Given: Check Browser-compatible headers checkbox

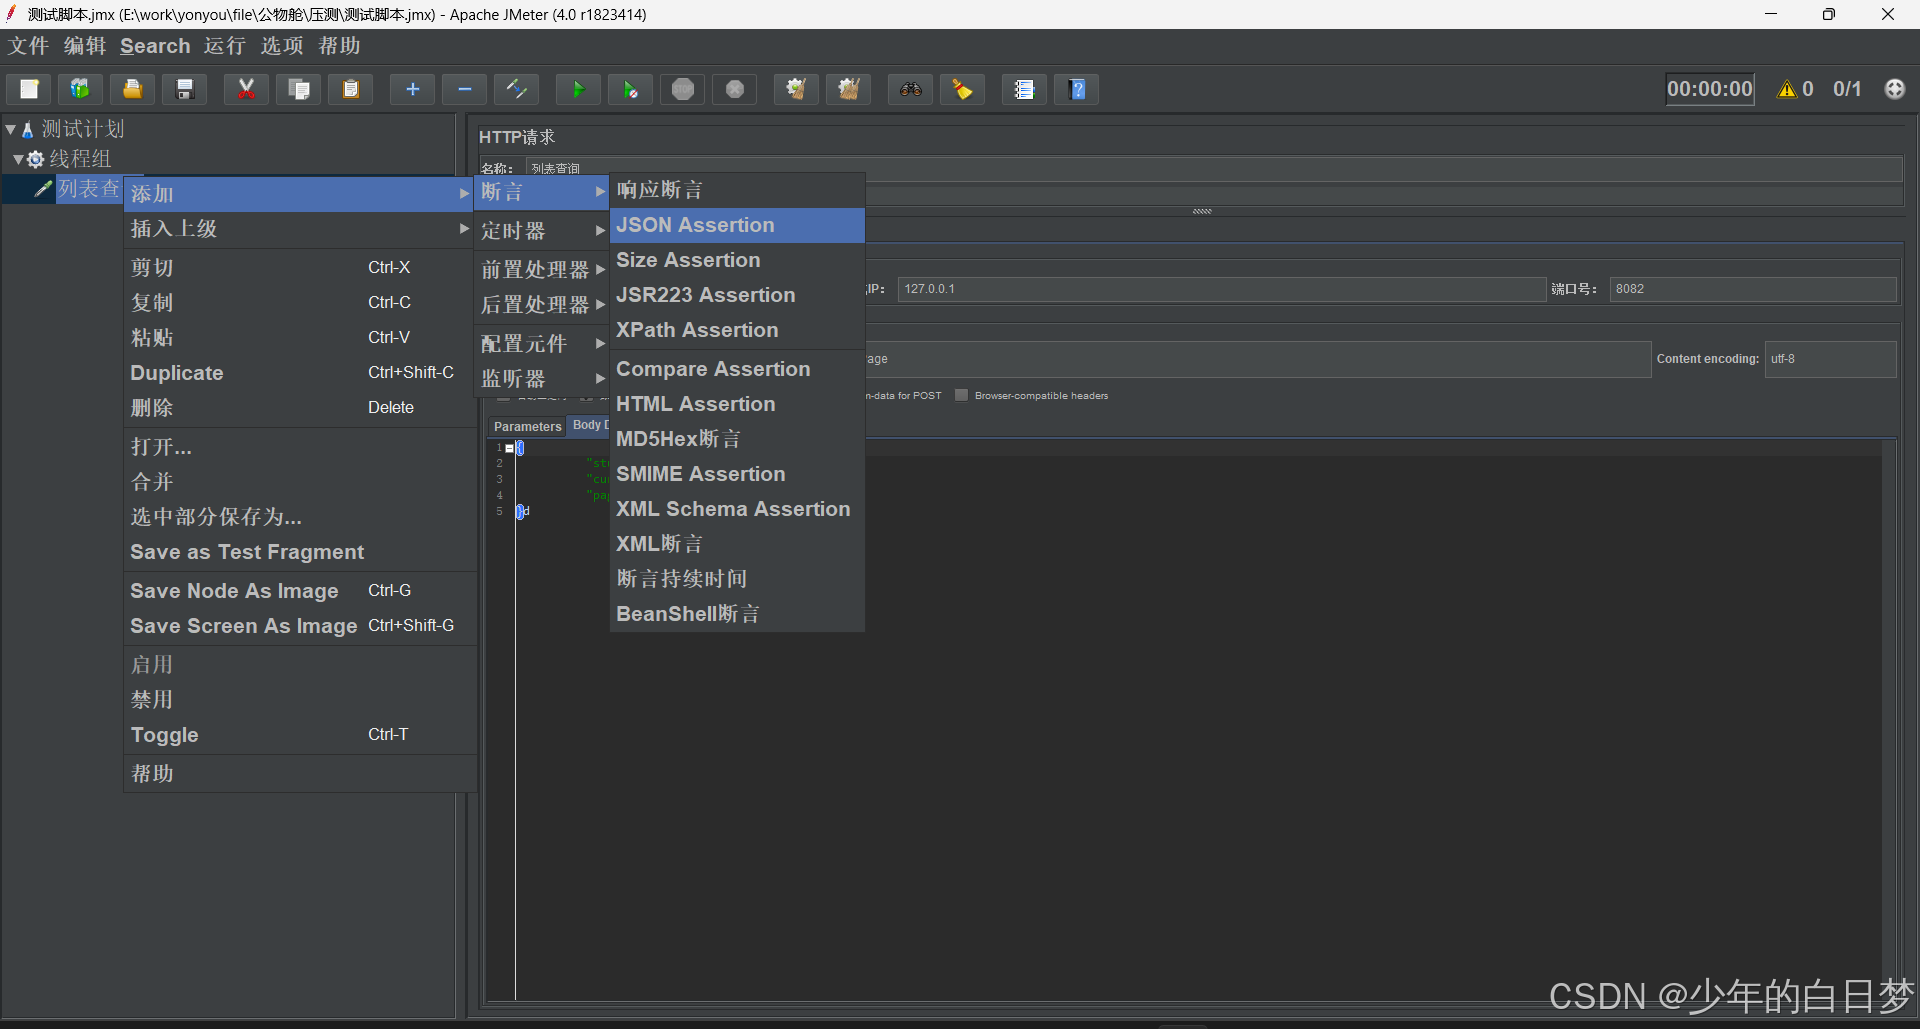Looking at the screenshot, I should tap(962, 395).
